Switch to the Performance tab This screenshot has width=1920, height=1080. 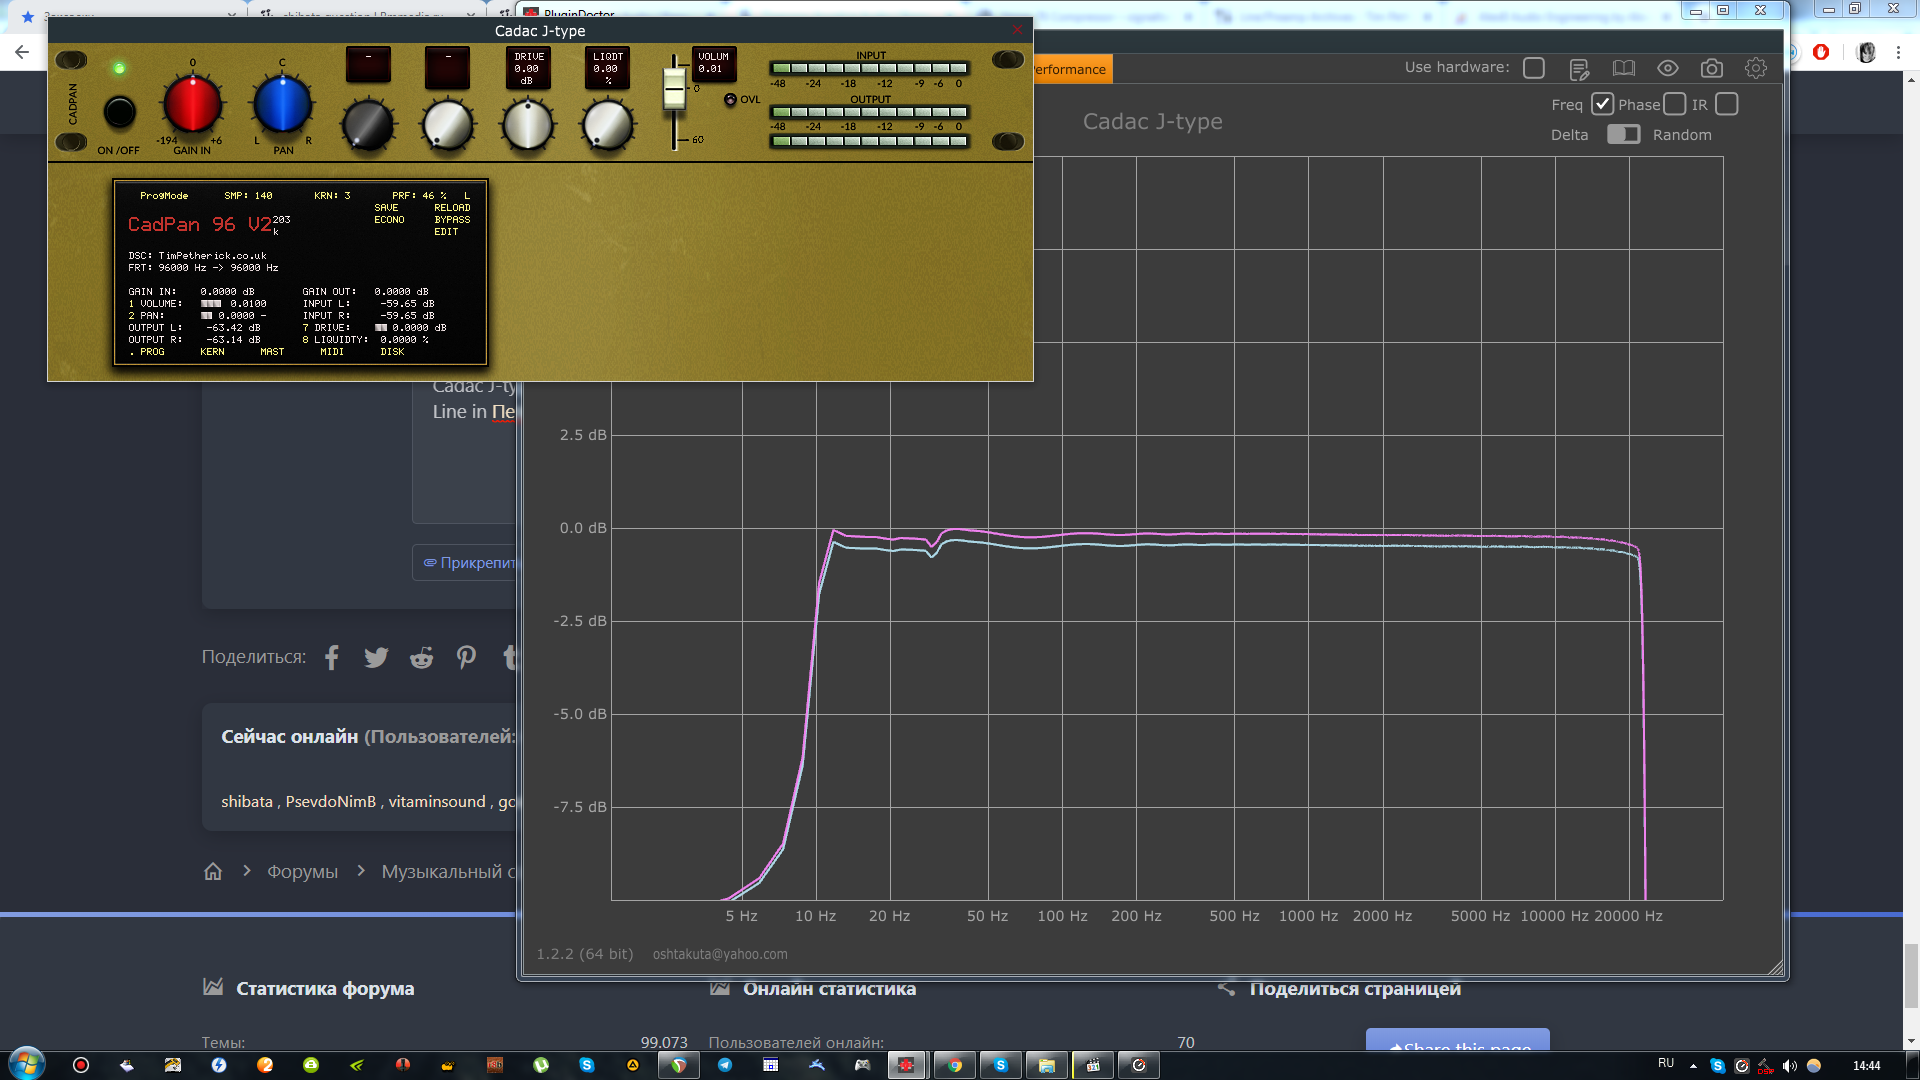point(1071,69)
